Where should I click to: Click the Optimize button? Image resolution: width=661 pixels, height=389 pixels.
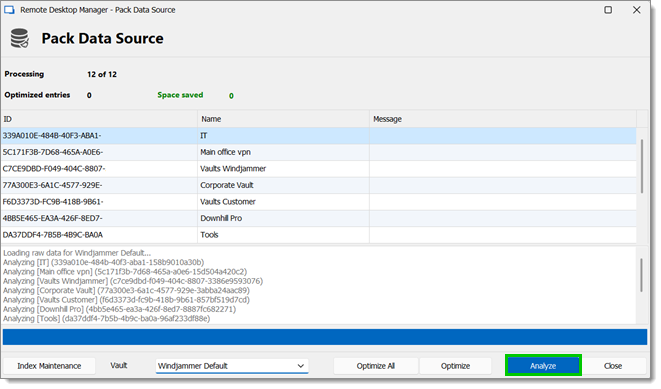(455, 366)
